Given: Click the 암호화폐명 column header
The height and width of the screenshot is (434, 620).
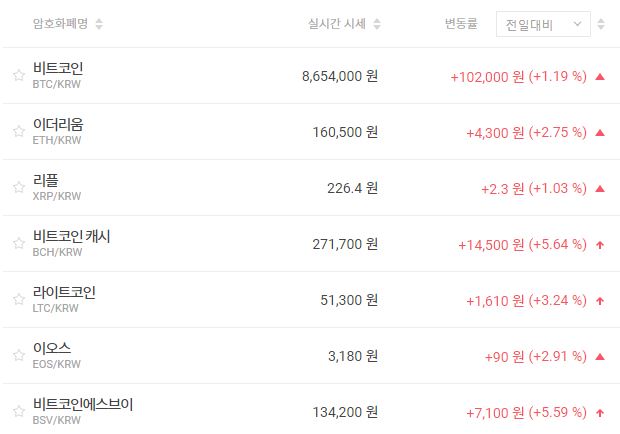Looking at the screenshot, I should point(61,24).
